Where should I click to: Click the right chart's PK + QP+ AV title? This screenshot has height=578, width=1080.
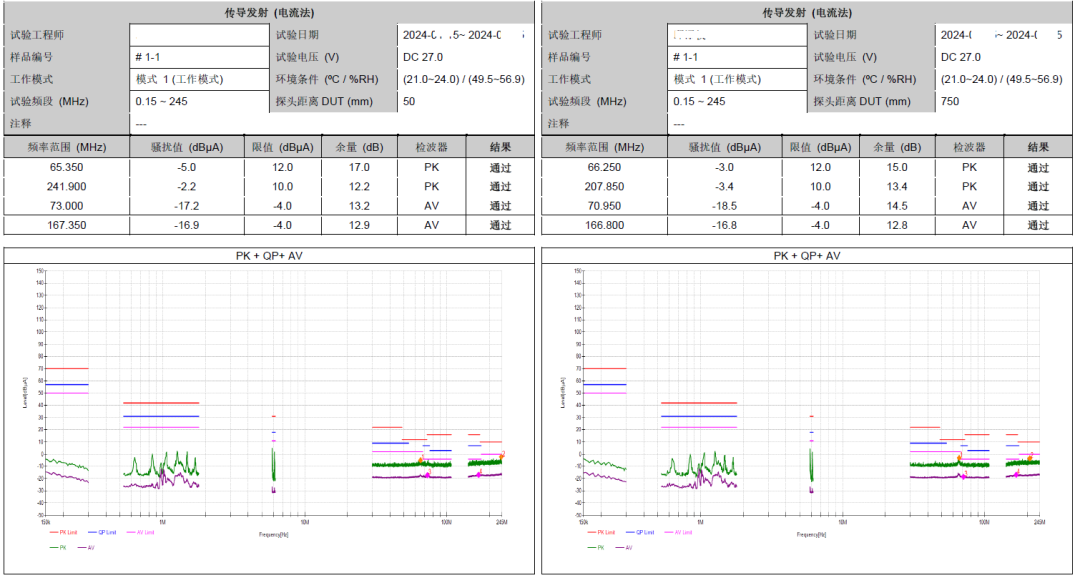tap(807, 256)
